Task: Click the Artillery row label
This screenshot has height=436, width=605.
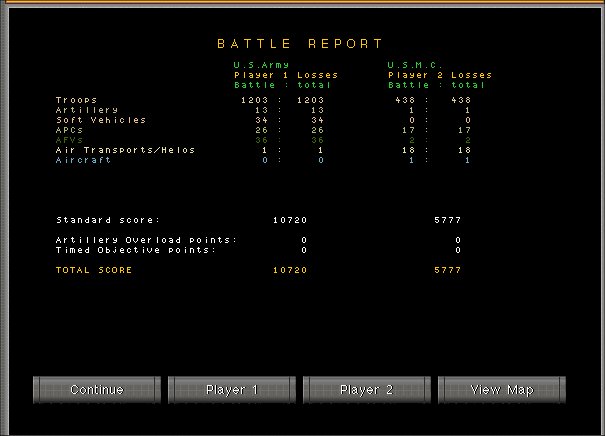Action: (87, 110)
